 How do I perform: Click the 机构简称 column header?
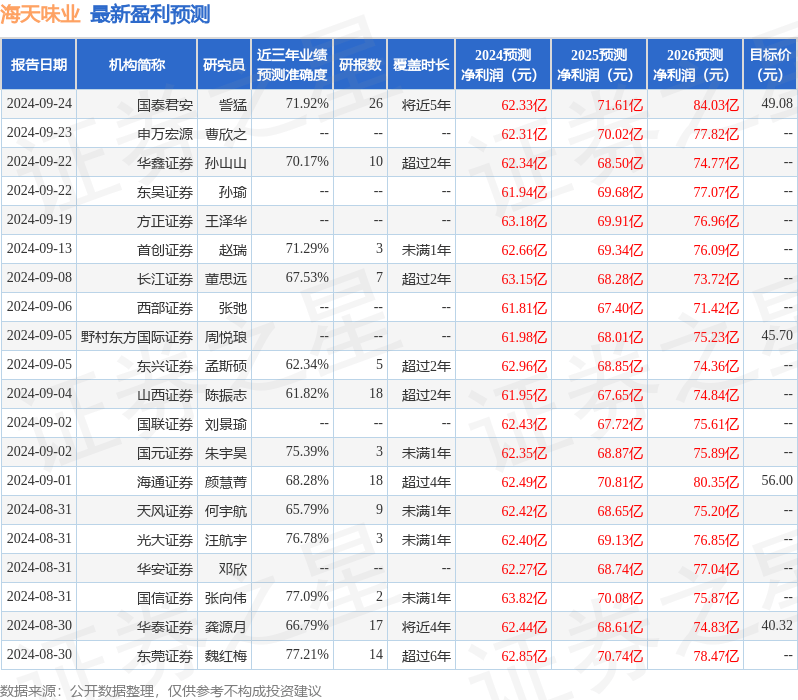(x=136, y=65)
